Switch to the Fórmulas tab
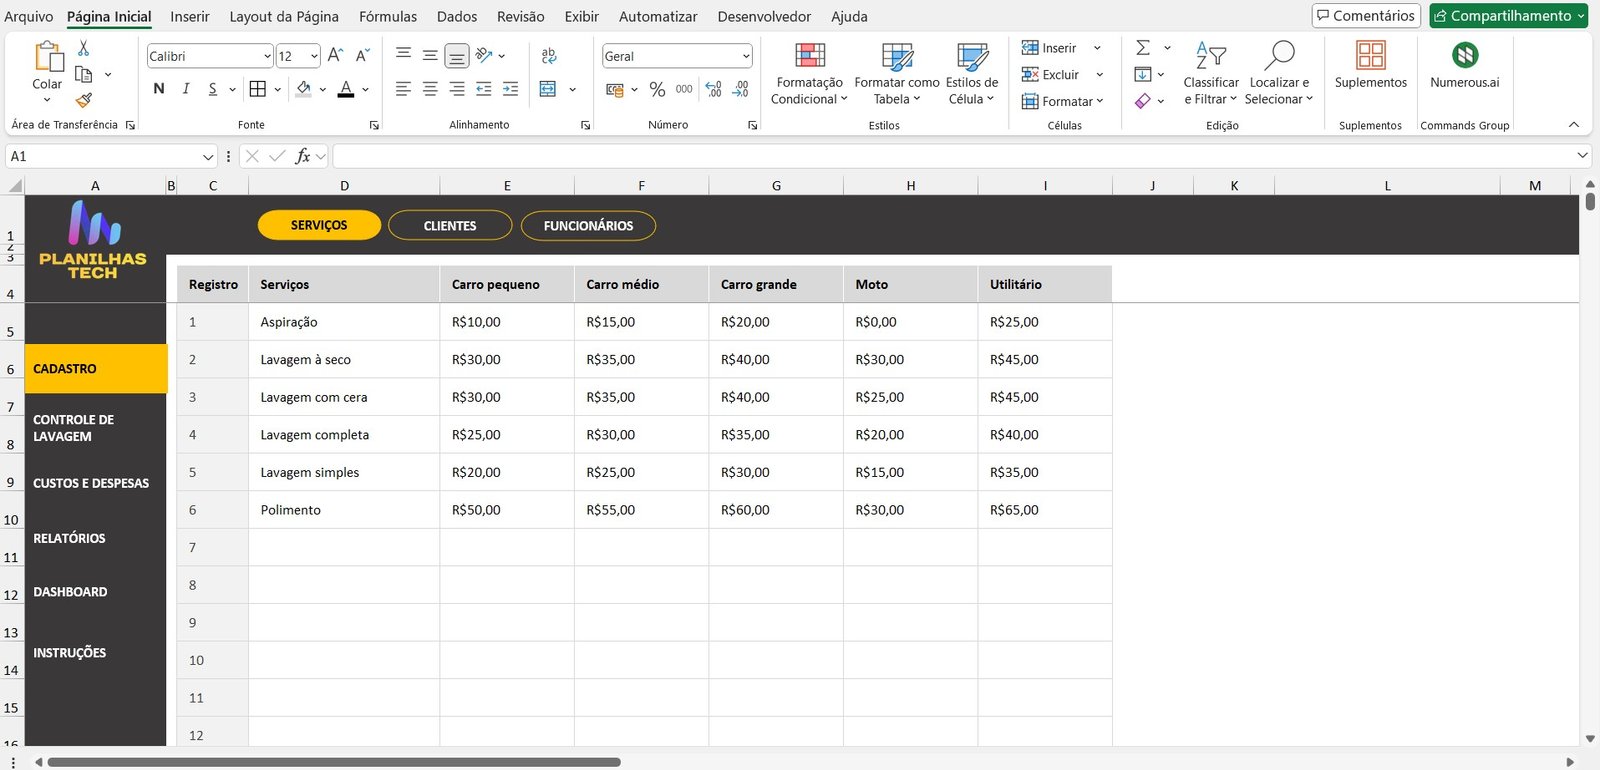 click(388, 16)
